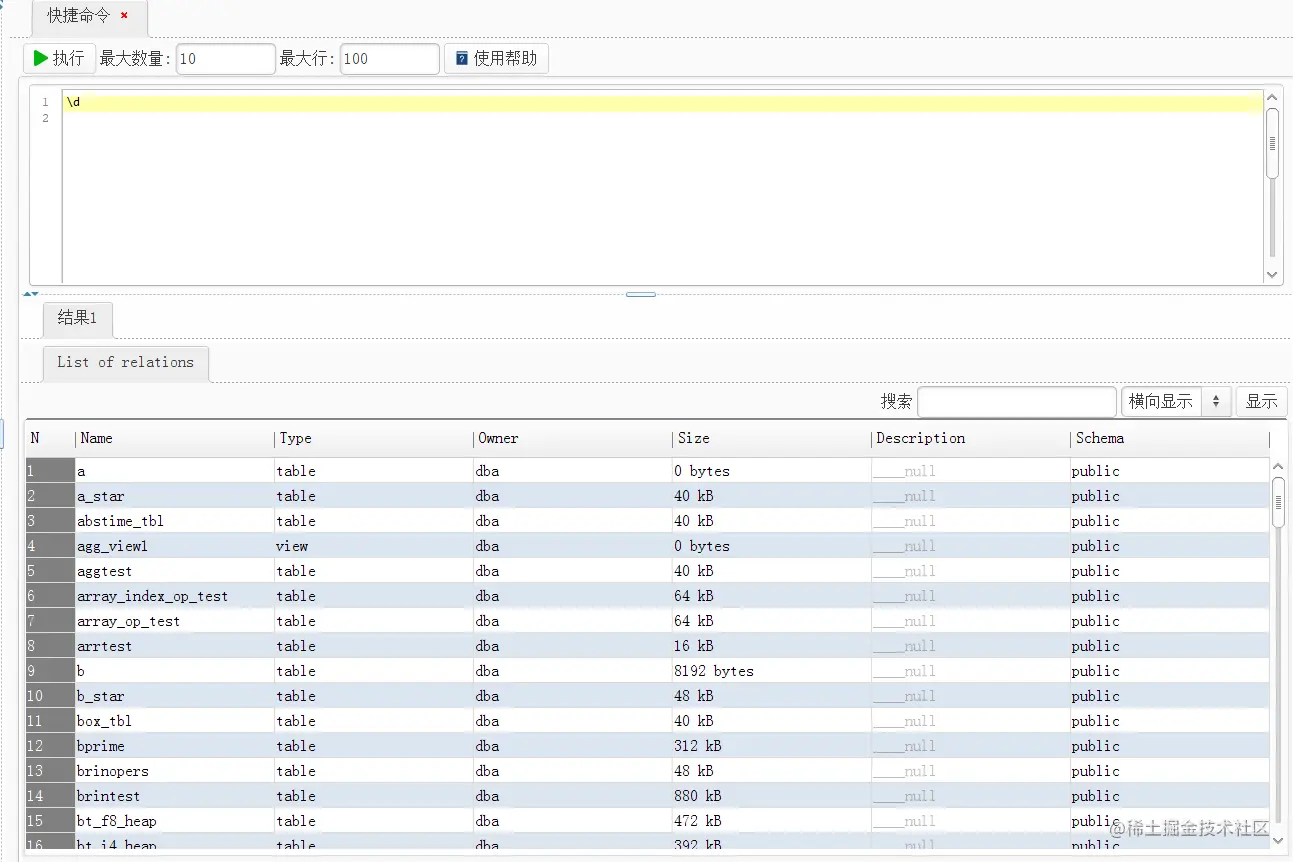
Task: Select the bprime name cell
Action: click(x=174, y=746)
